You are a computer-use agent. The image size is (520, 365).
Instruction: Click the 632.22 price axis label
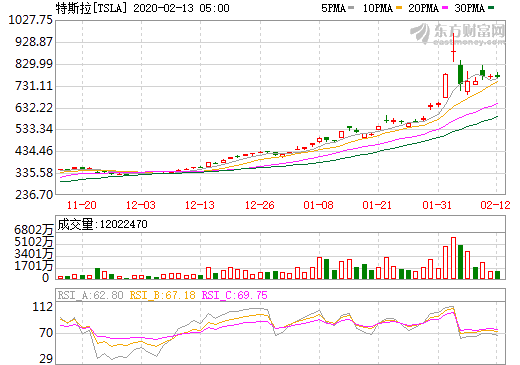coord(34,108)
